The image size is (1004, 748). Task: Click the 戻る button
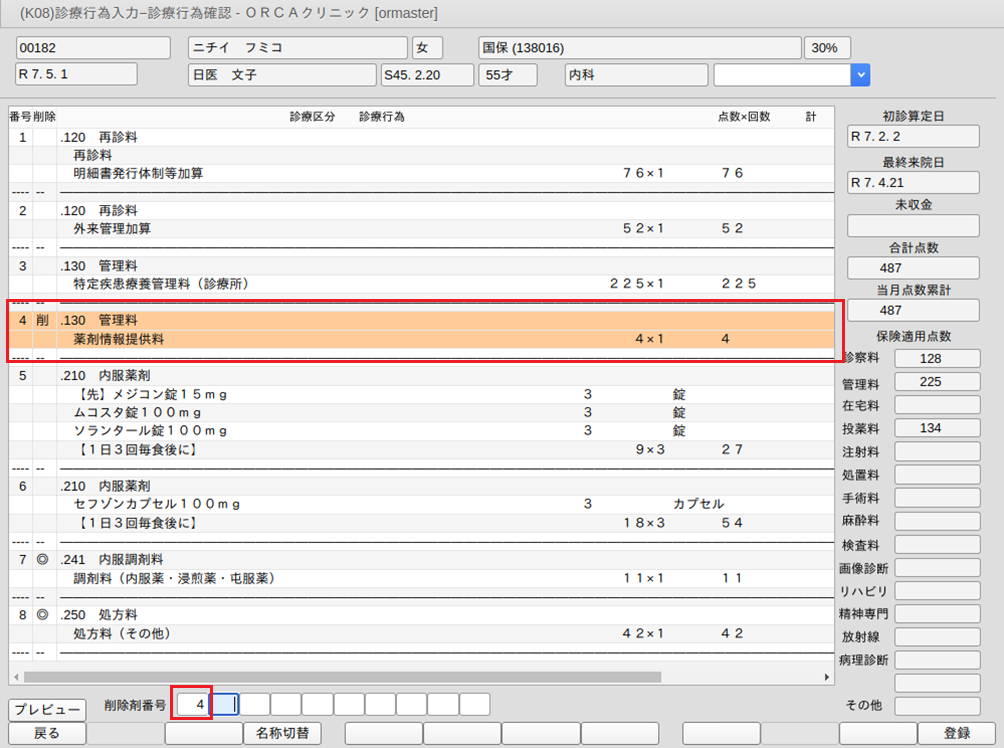46,733
